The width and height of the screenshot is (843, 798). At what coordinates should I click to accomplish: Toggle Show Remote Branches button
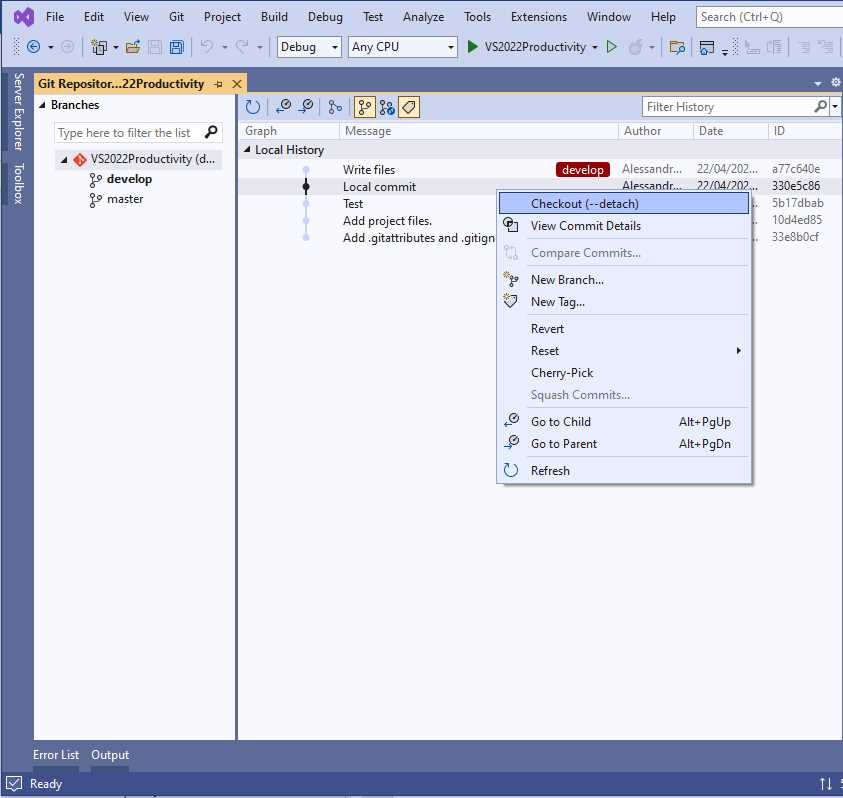(387, 107)
